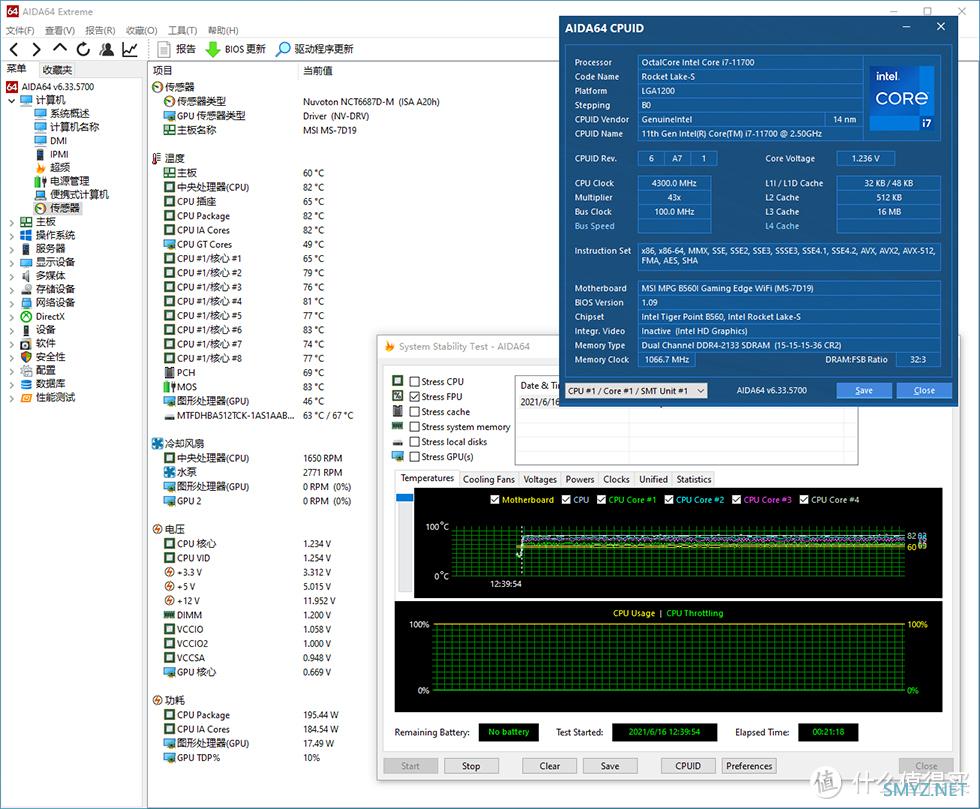
Task: Click the 项目 column header
Action: click(x=162, y=71)
